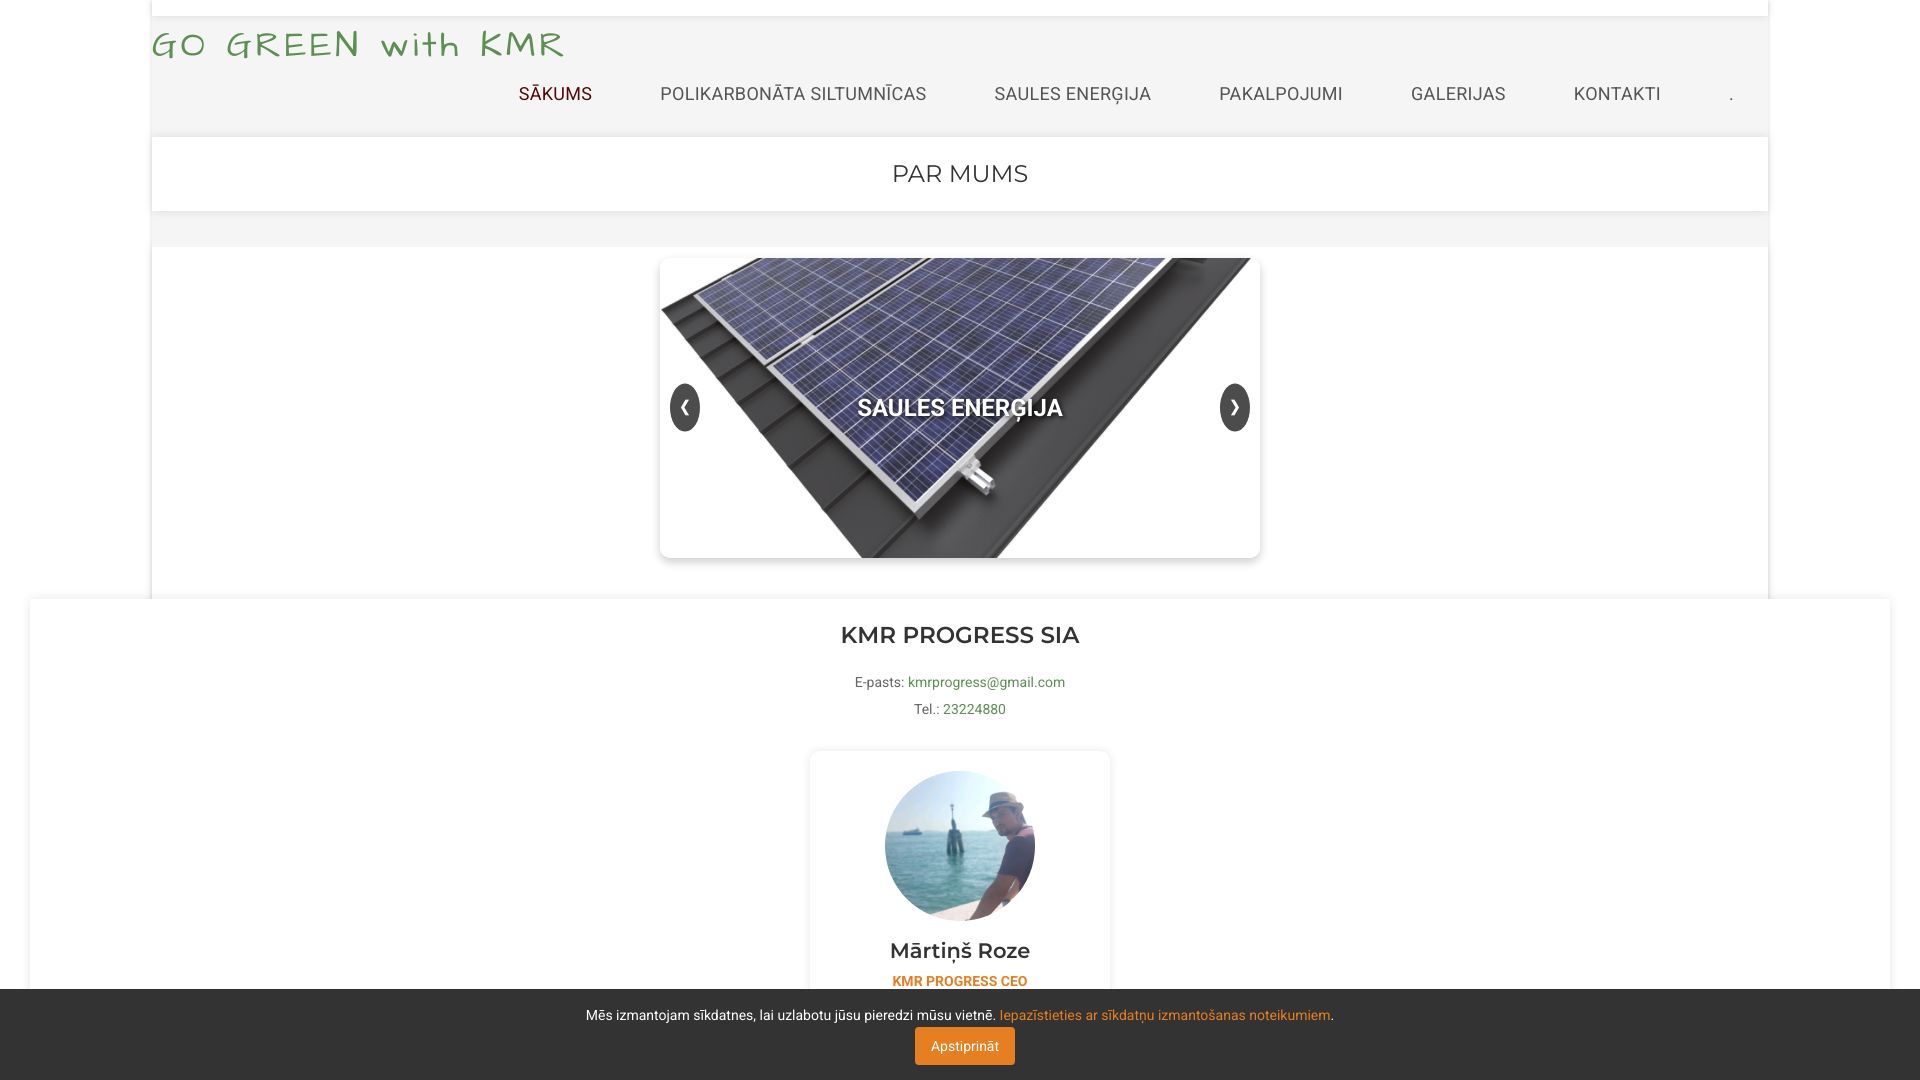Go to Galerijas page
1920x1080 pixels.
[x=1458, y=94]
